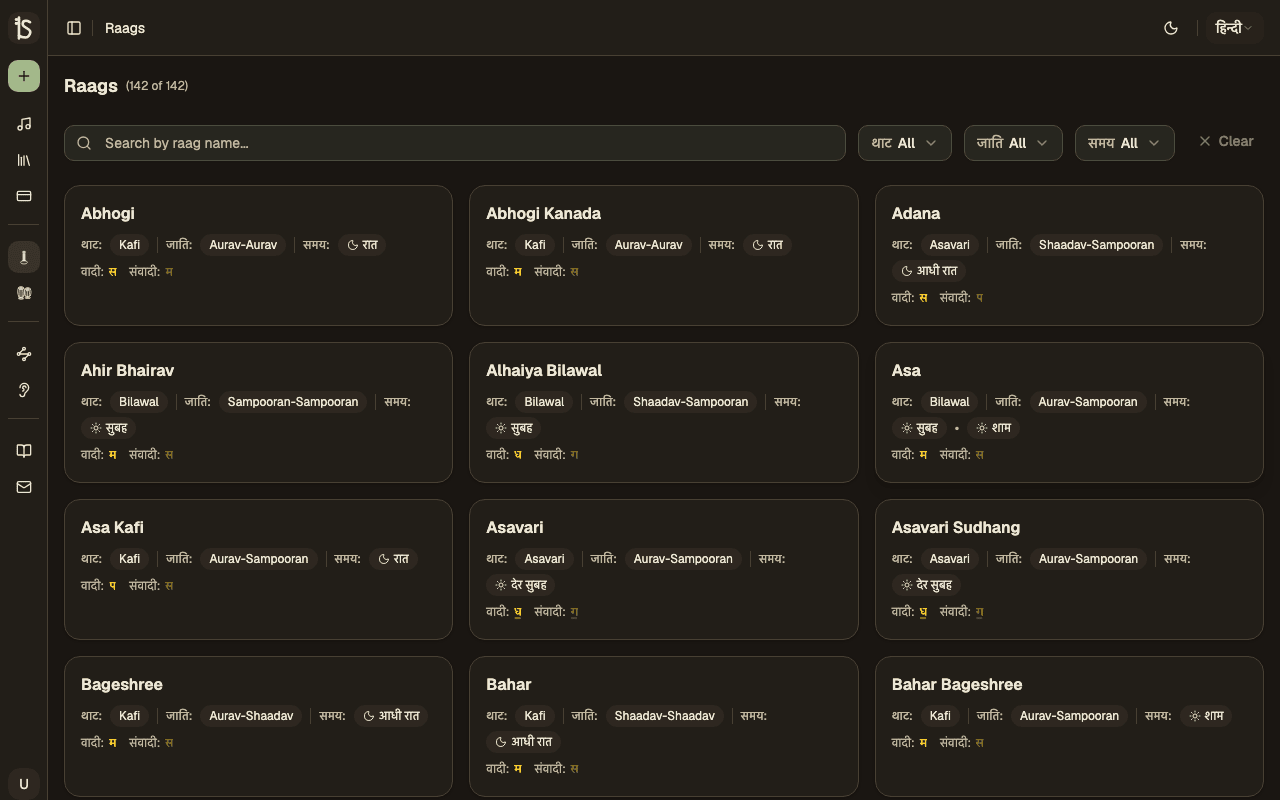Open the tabla drums sidebar icon
Image resolution: width=1280 pixels, height=800 pixels.
(x=24, y=293)
